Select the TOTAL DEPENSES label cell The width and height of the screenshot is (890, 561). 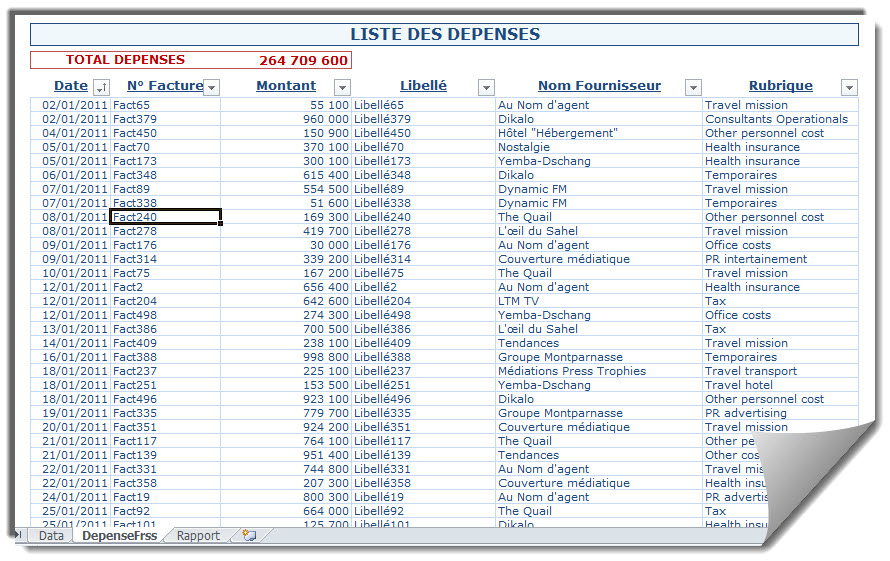point(125,60)
